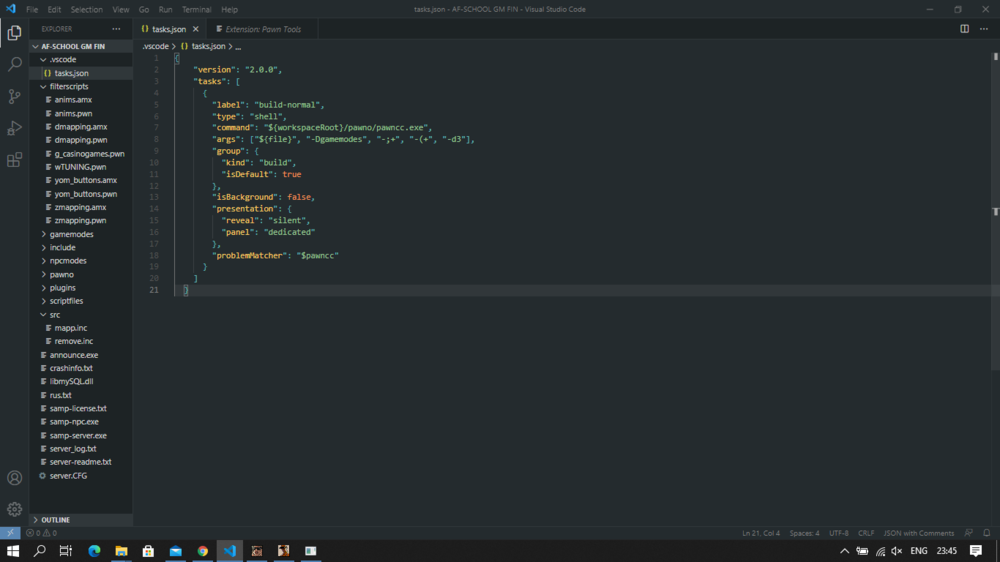
Task: Click the remote window indicator in status bar
Action: [10, 533]
